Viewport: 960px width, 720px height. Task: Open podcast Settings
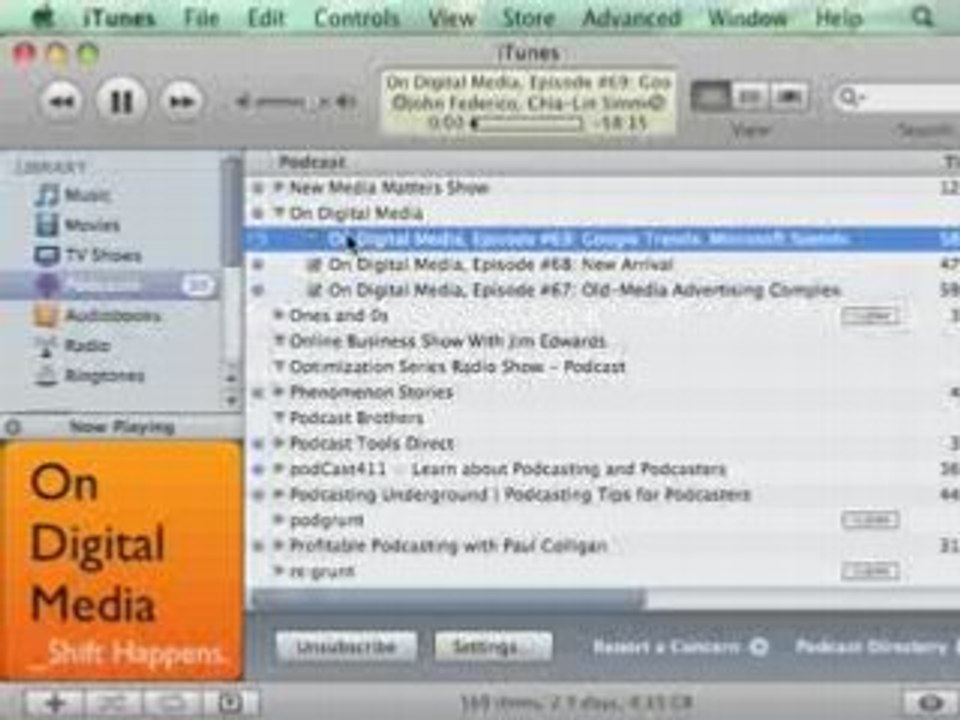pyautogui.click(x=493, y=647)
